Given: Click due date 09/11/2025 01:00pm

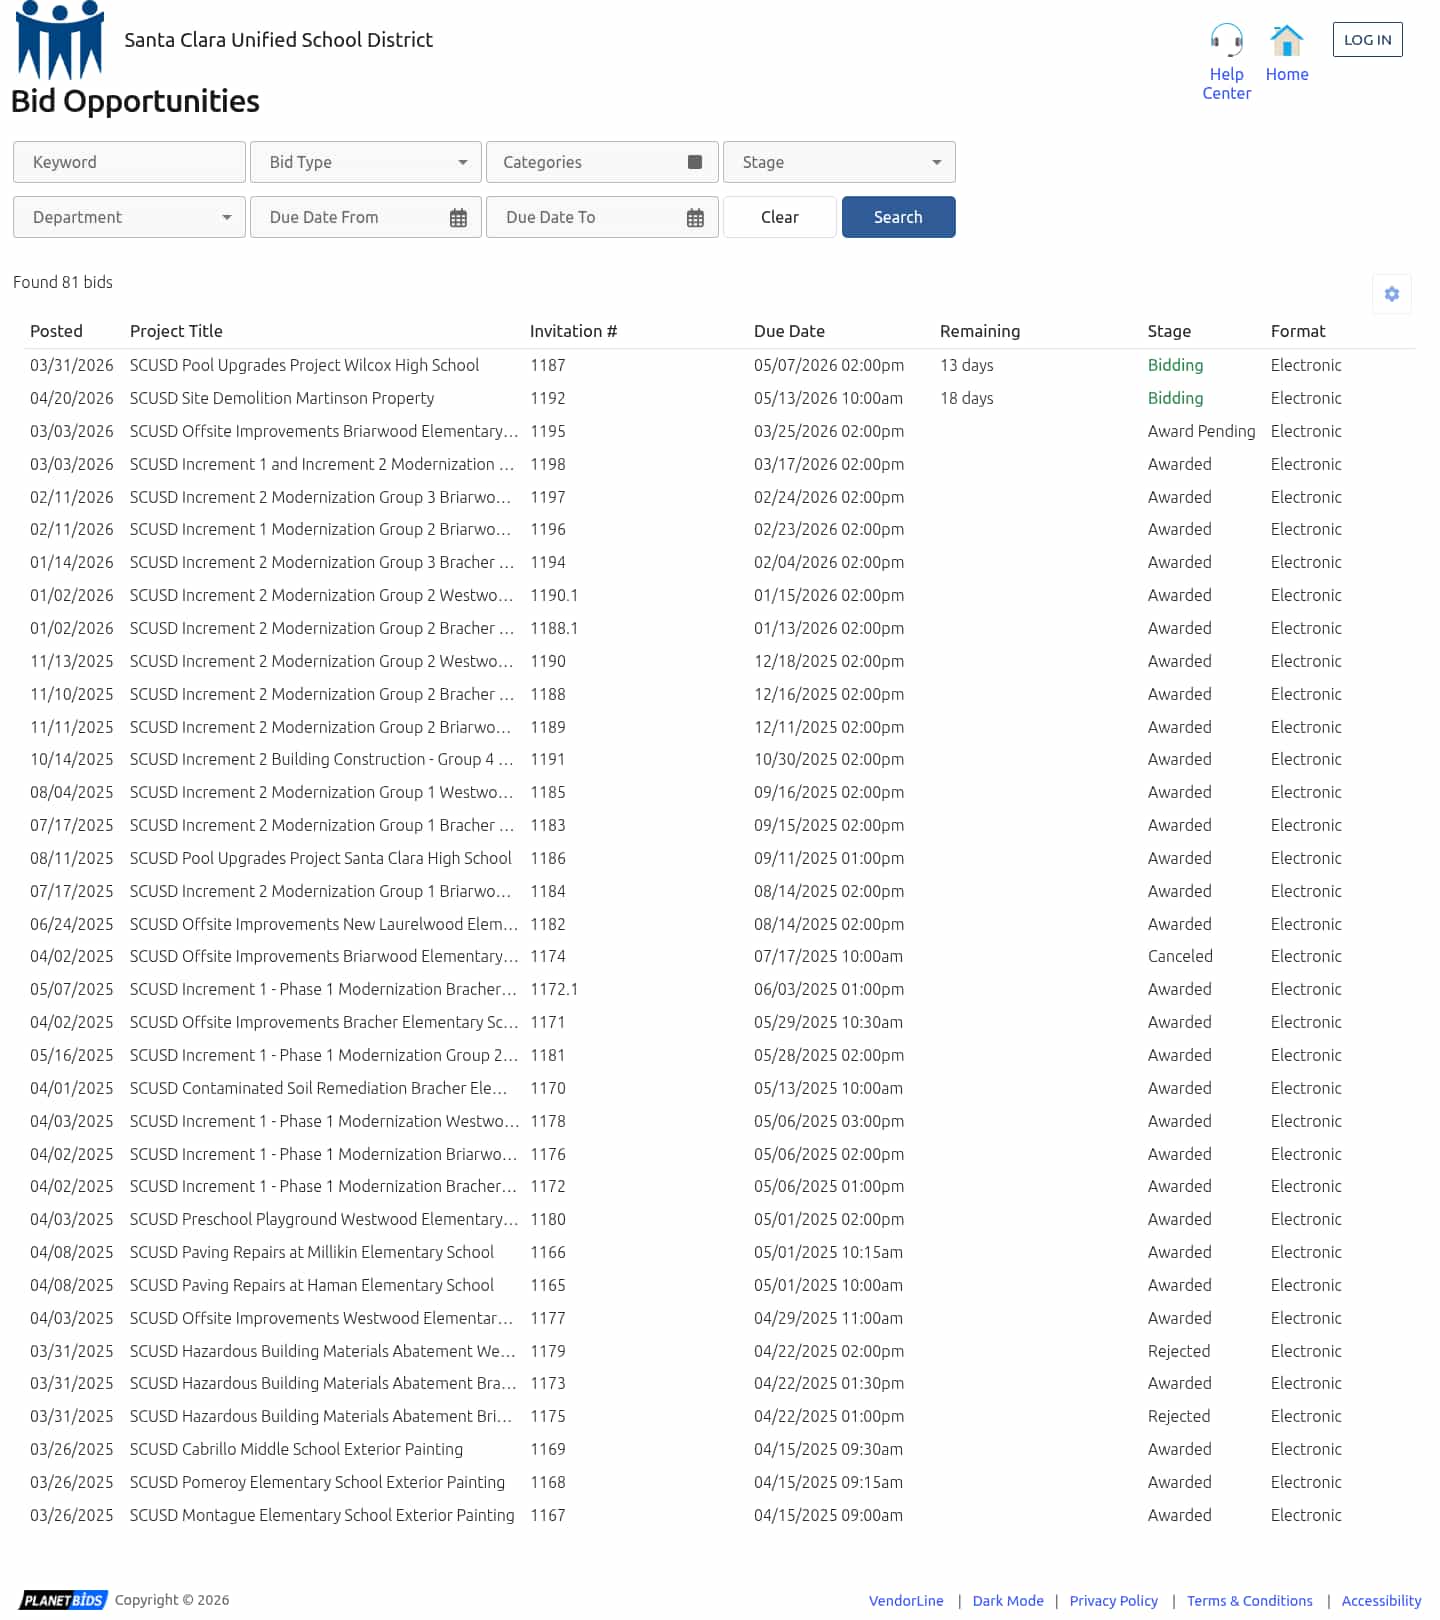Looking at the screenshot, I should (x=829, y=858).
